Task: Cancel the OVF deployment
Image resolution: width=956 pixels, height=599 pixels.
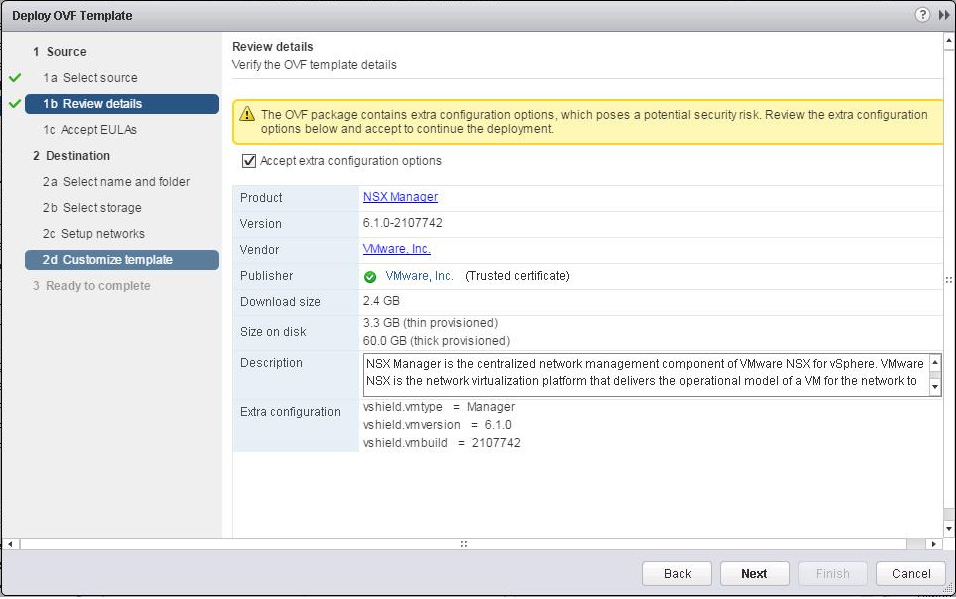Action: 911,573
